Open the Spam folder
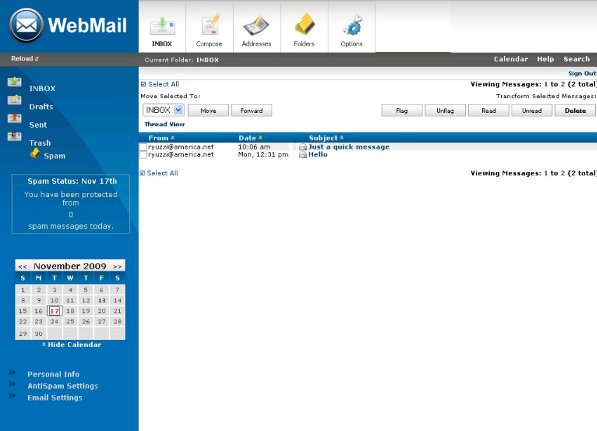Viewport: 597px width, 431px height. (x=54, y=156)
